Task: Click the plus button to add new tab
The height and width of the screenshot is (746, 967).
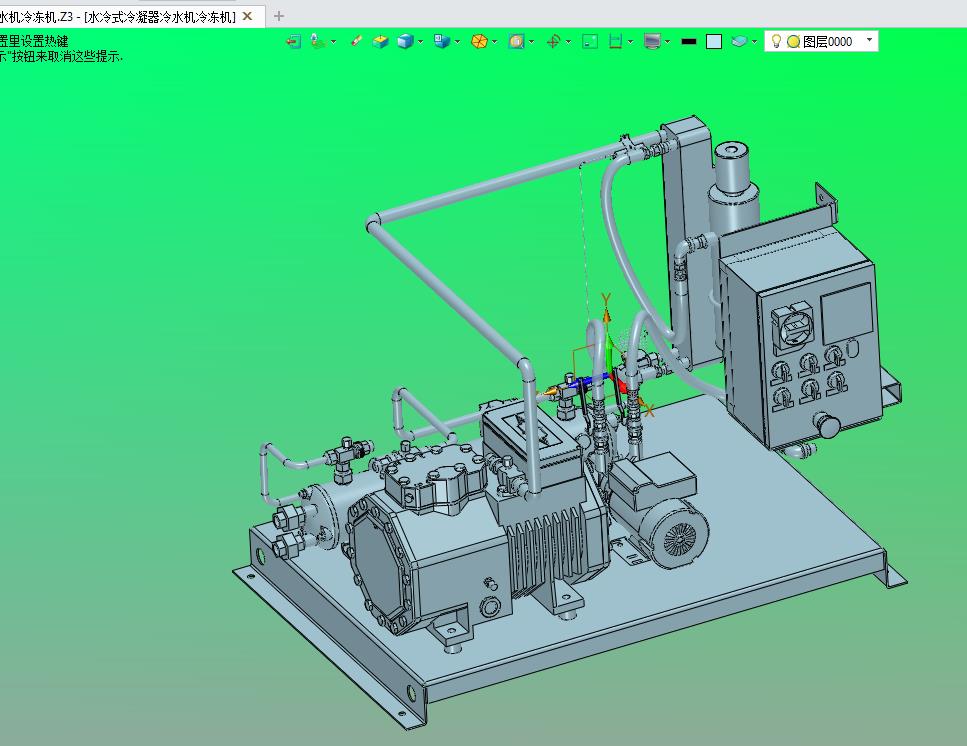Action: 279,16
